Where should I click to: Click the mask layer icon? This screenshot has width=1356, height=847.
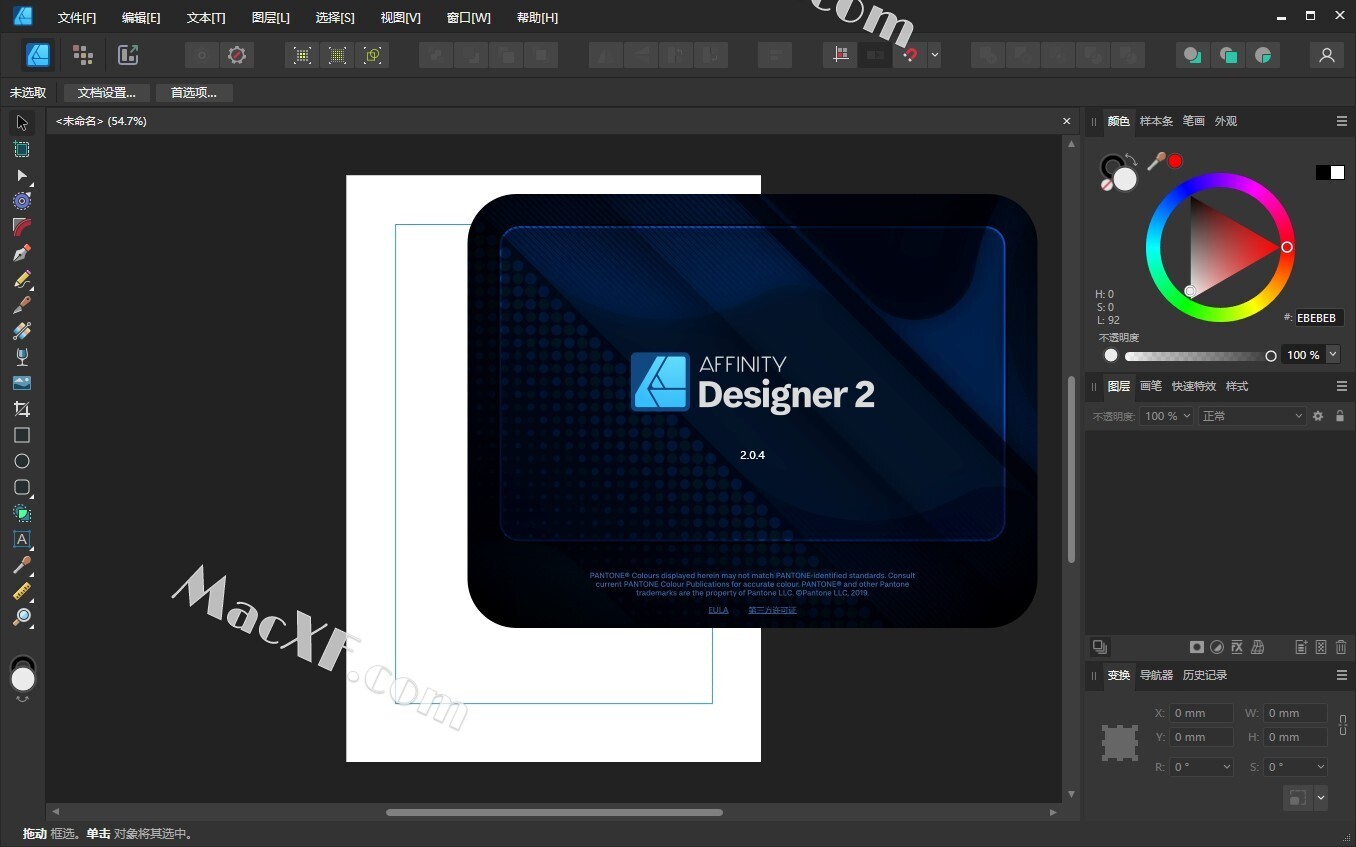click(x=1196, y=647)
